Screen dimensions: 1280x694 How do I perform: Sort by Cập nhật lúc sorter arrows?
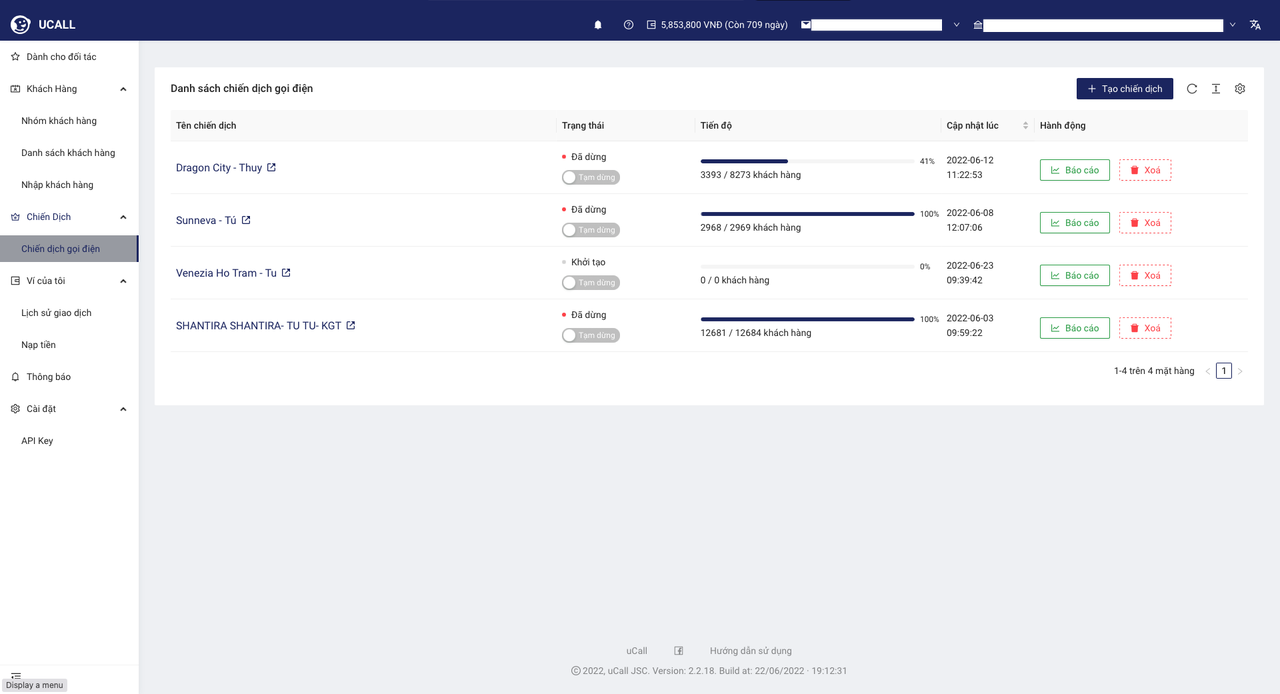1025,126
